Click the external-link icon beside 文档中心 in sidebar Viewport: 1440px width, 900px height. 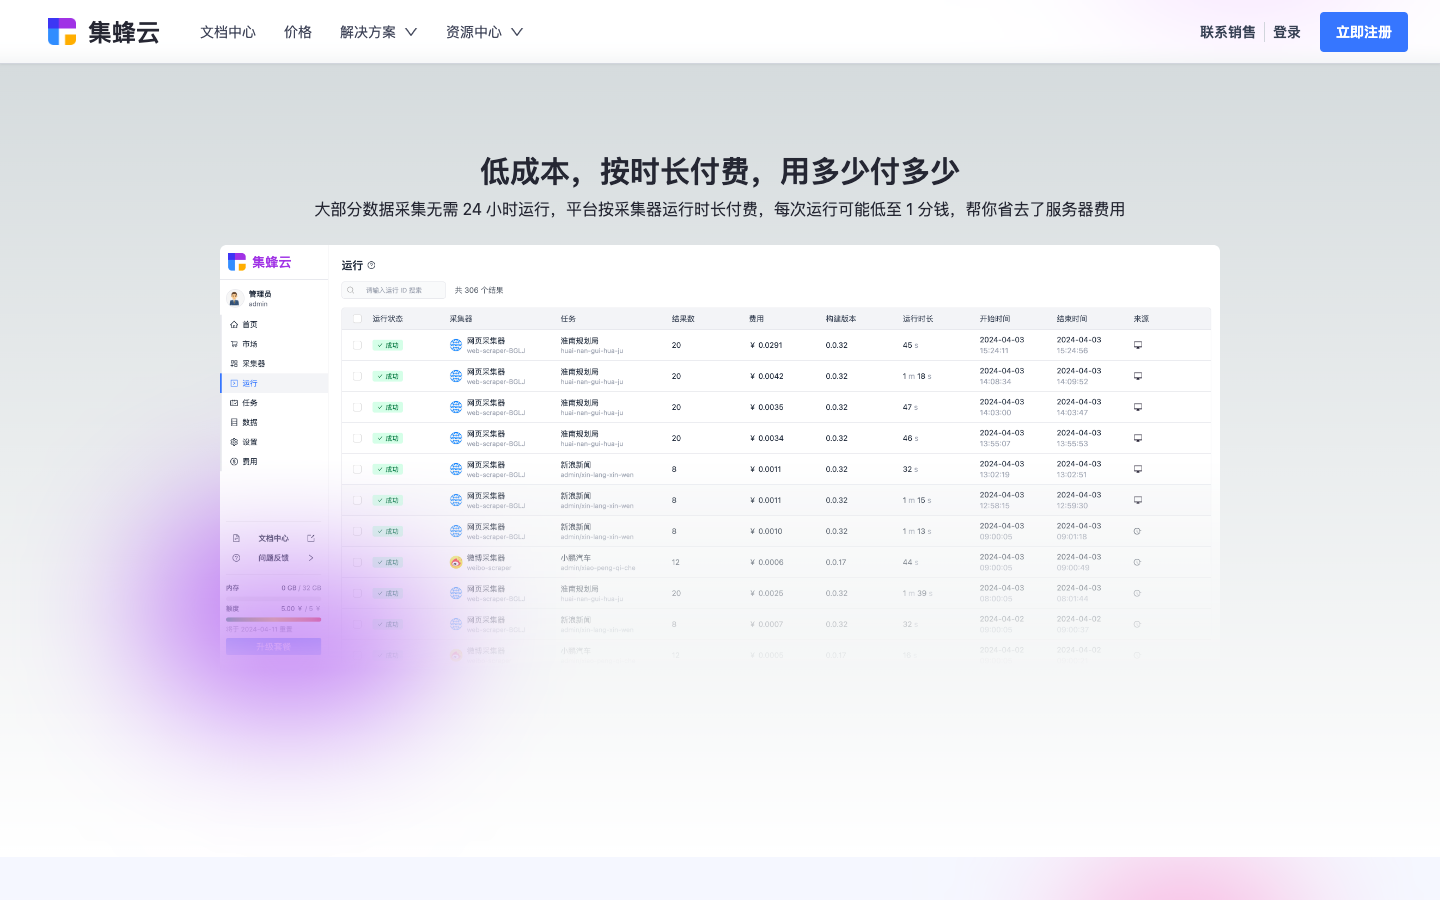click(311, 538)
